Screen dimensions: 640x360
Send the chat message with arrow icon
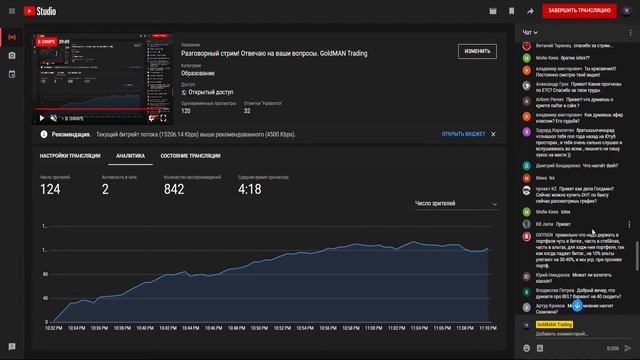[x=628, y=348]
